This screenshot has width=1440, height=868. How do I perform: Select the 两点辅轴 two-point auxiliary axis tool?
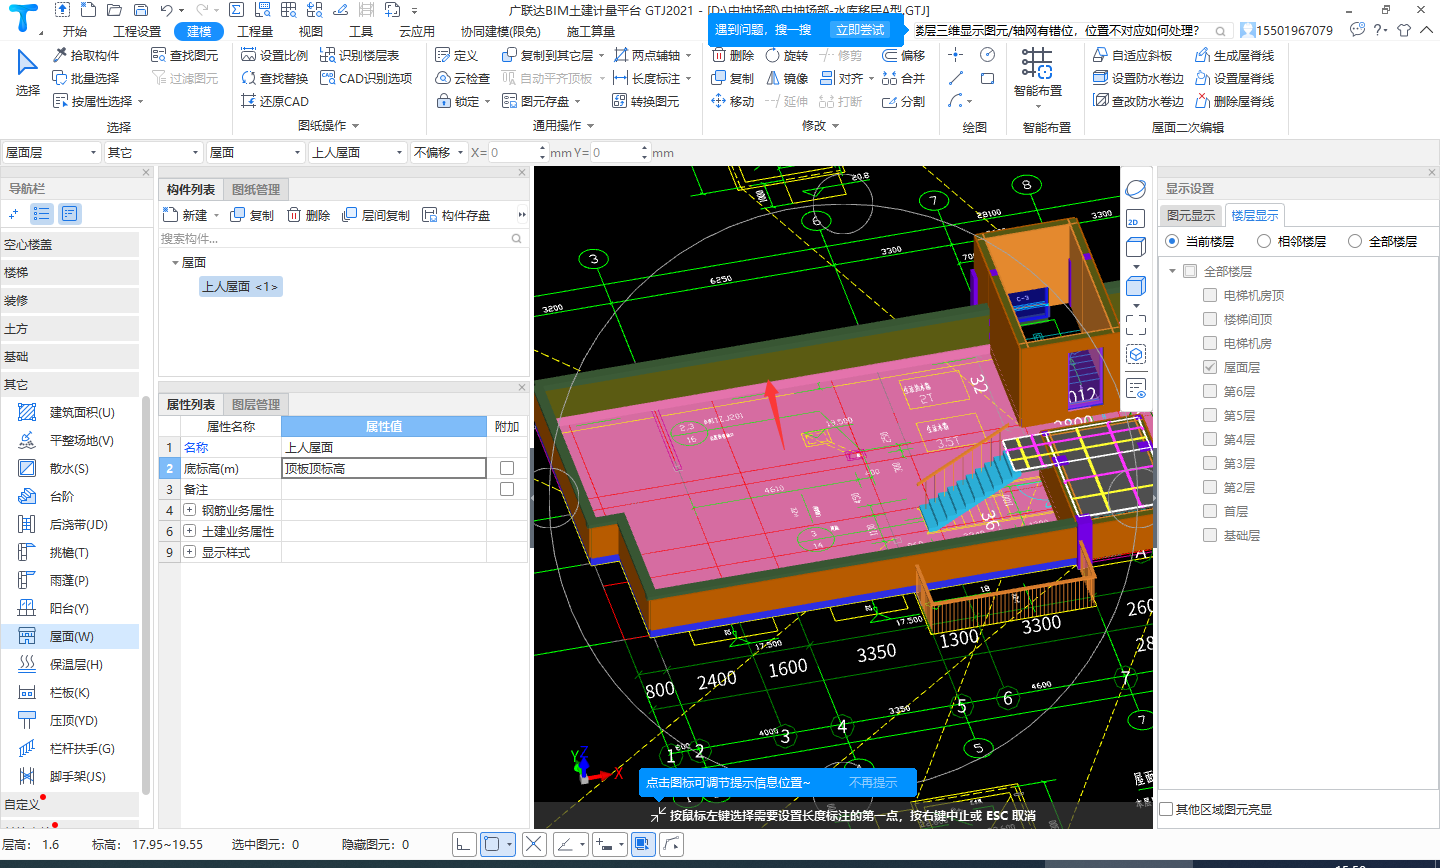coord(647,55)
